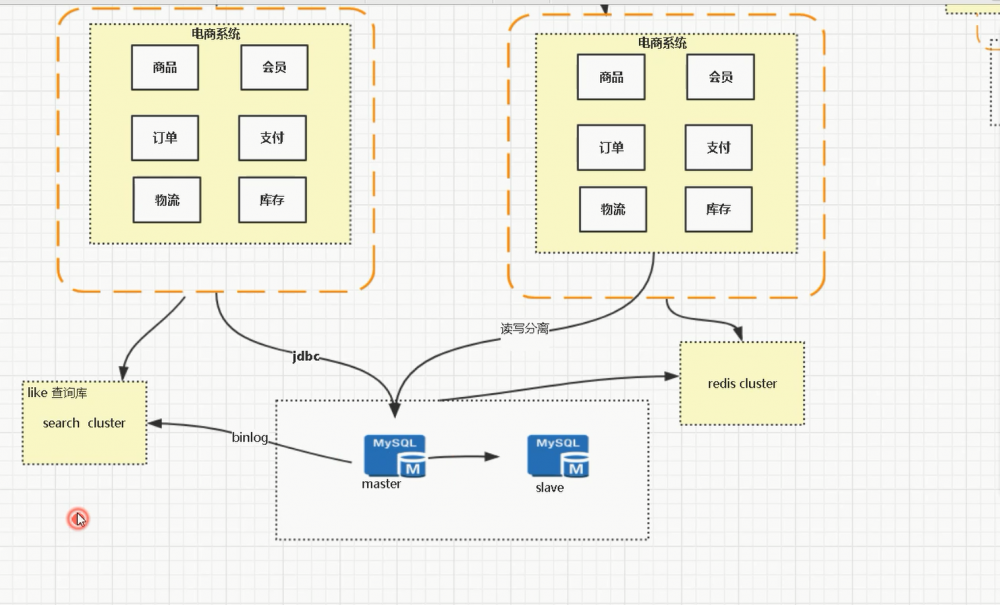Click the "like 查询库" caption
The height and width of the screenshot is (605, 1000).
click(x=57, y=393)
